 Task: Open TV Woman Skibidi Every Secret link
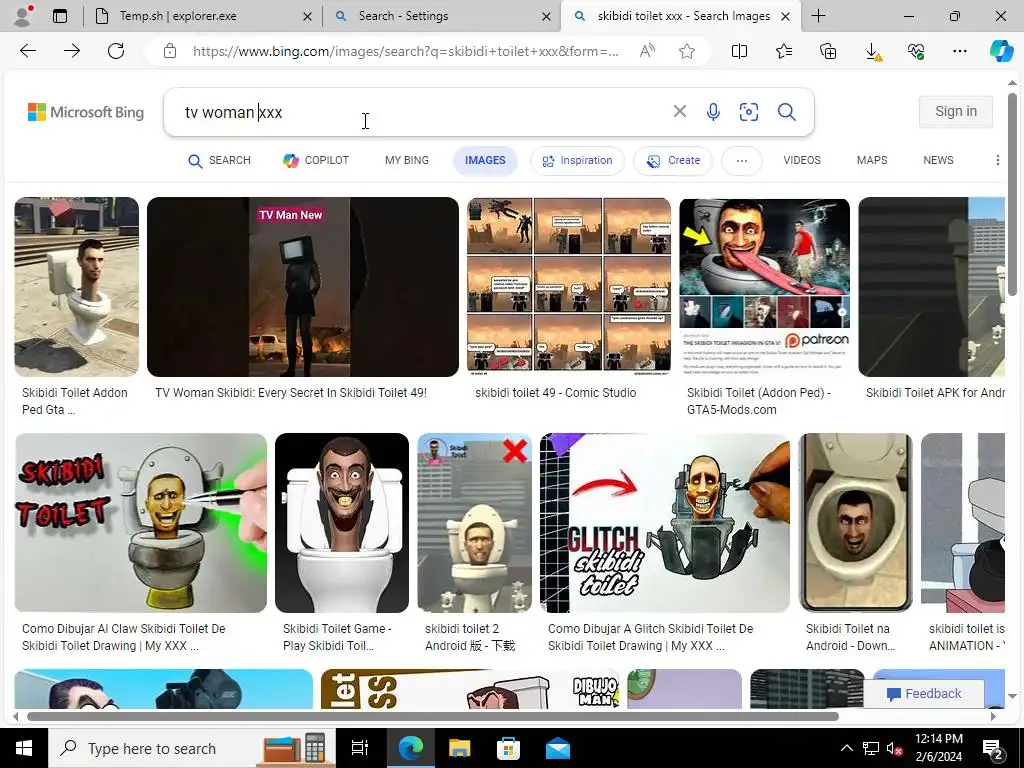pyautogui.click(x=291, y=392)
